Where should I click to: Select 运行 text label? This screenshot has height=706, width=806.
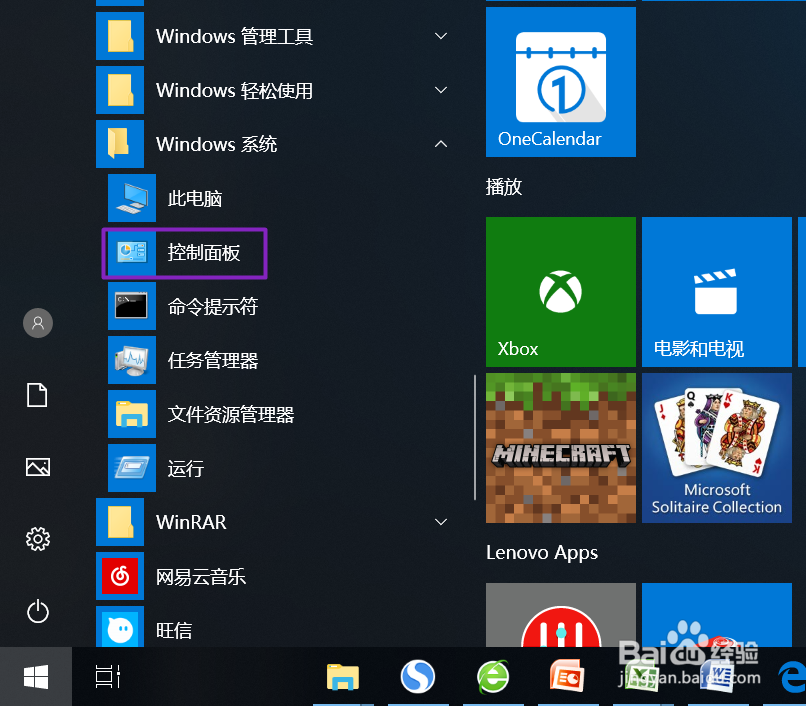tap(186, 468)
